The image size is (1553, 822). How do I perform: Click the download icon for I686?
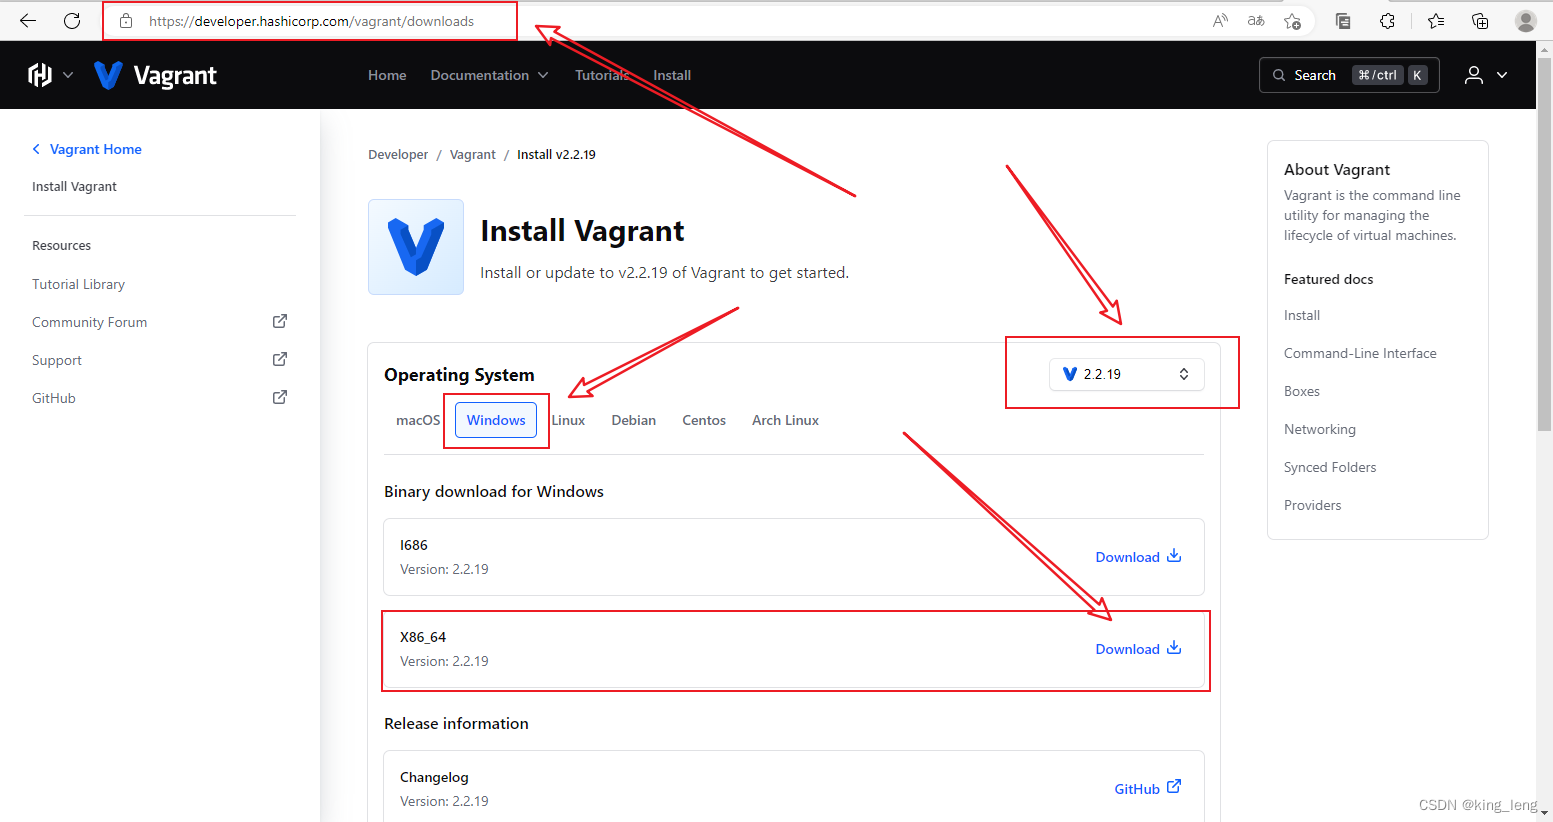click(1174, 556)
